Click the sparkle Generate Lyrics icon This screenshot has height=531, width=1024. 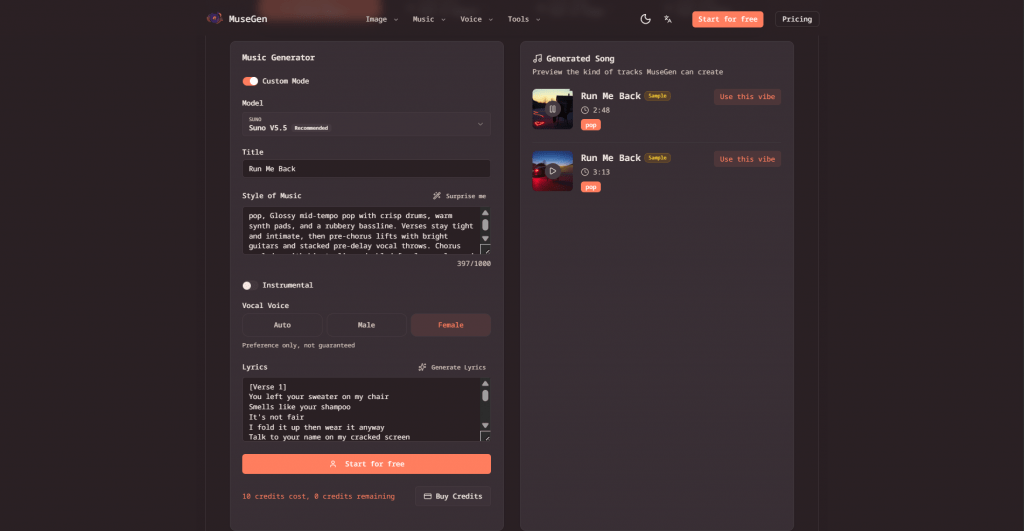[423, 367]
